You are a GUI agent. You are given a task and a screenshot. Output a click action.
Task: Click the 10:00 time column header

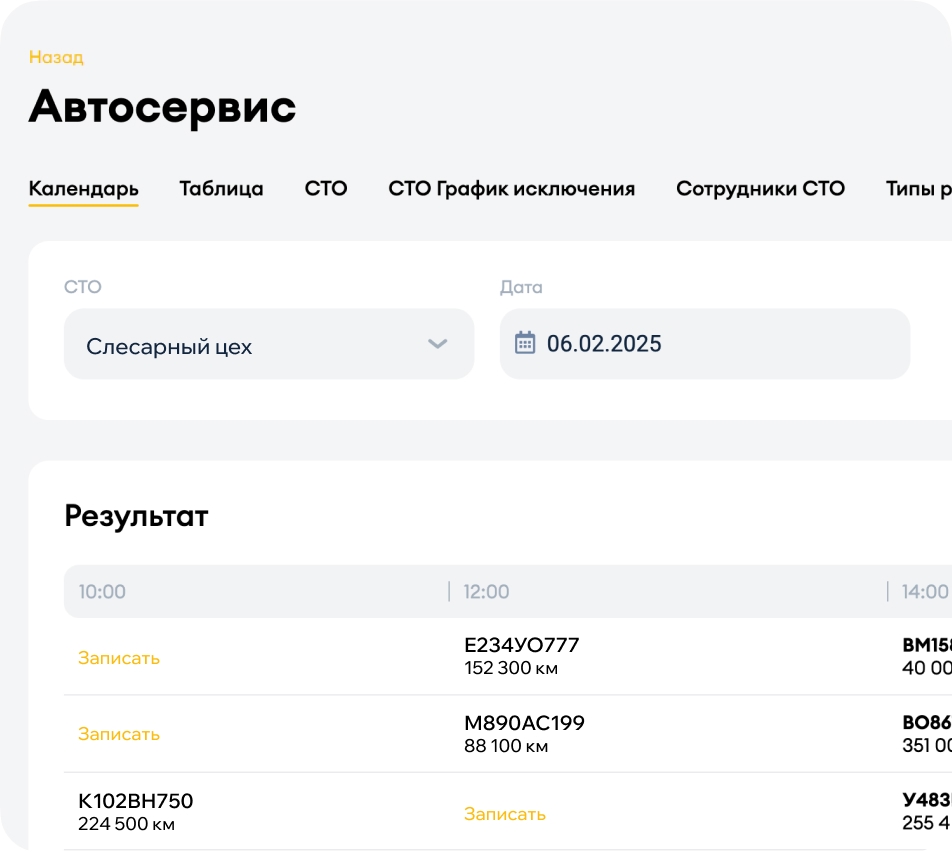coord(102,592)
